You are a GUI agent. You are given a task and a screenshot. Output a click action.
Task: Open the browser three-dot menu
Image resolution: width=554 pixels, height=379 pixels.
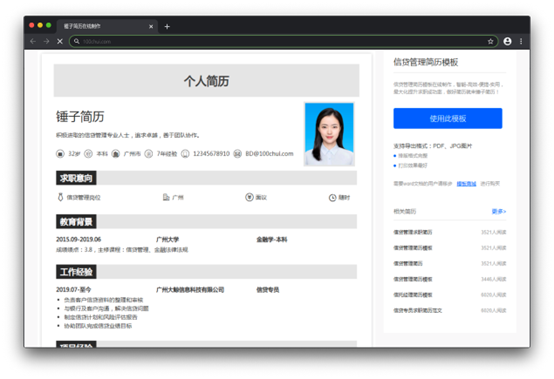point(521,41)
